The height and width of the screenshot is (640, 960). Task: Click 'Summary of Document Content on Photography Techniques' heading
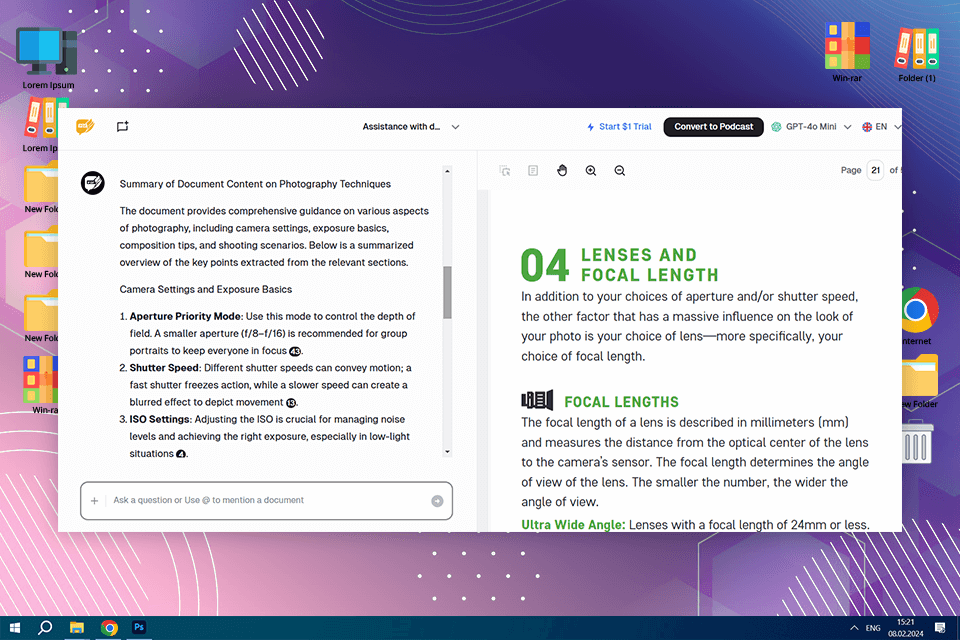pyautogui.click(x=255, y=184)
